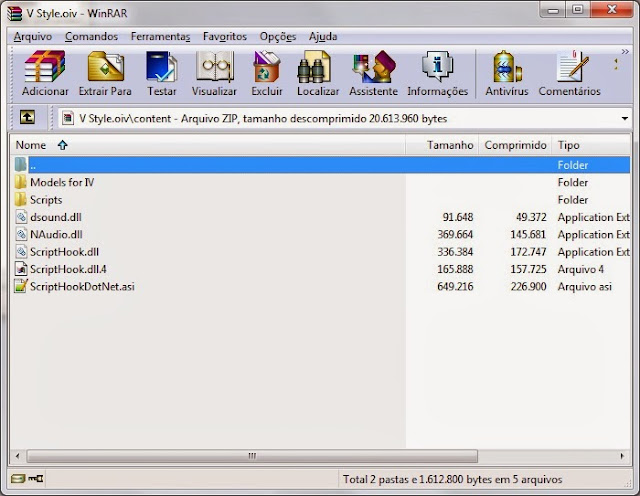Click the compressed value 145.681
Image resolution: width=640 pixels, height=496 pixels.
tap(528, 234)
